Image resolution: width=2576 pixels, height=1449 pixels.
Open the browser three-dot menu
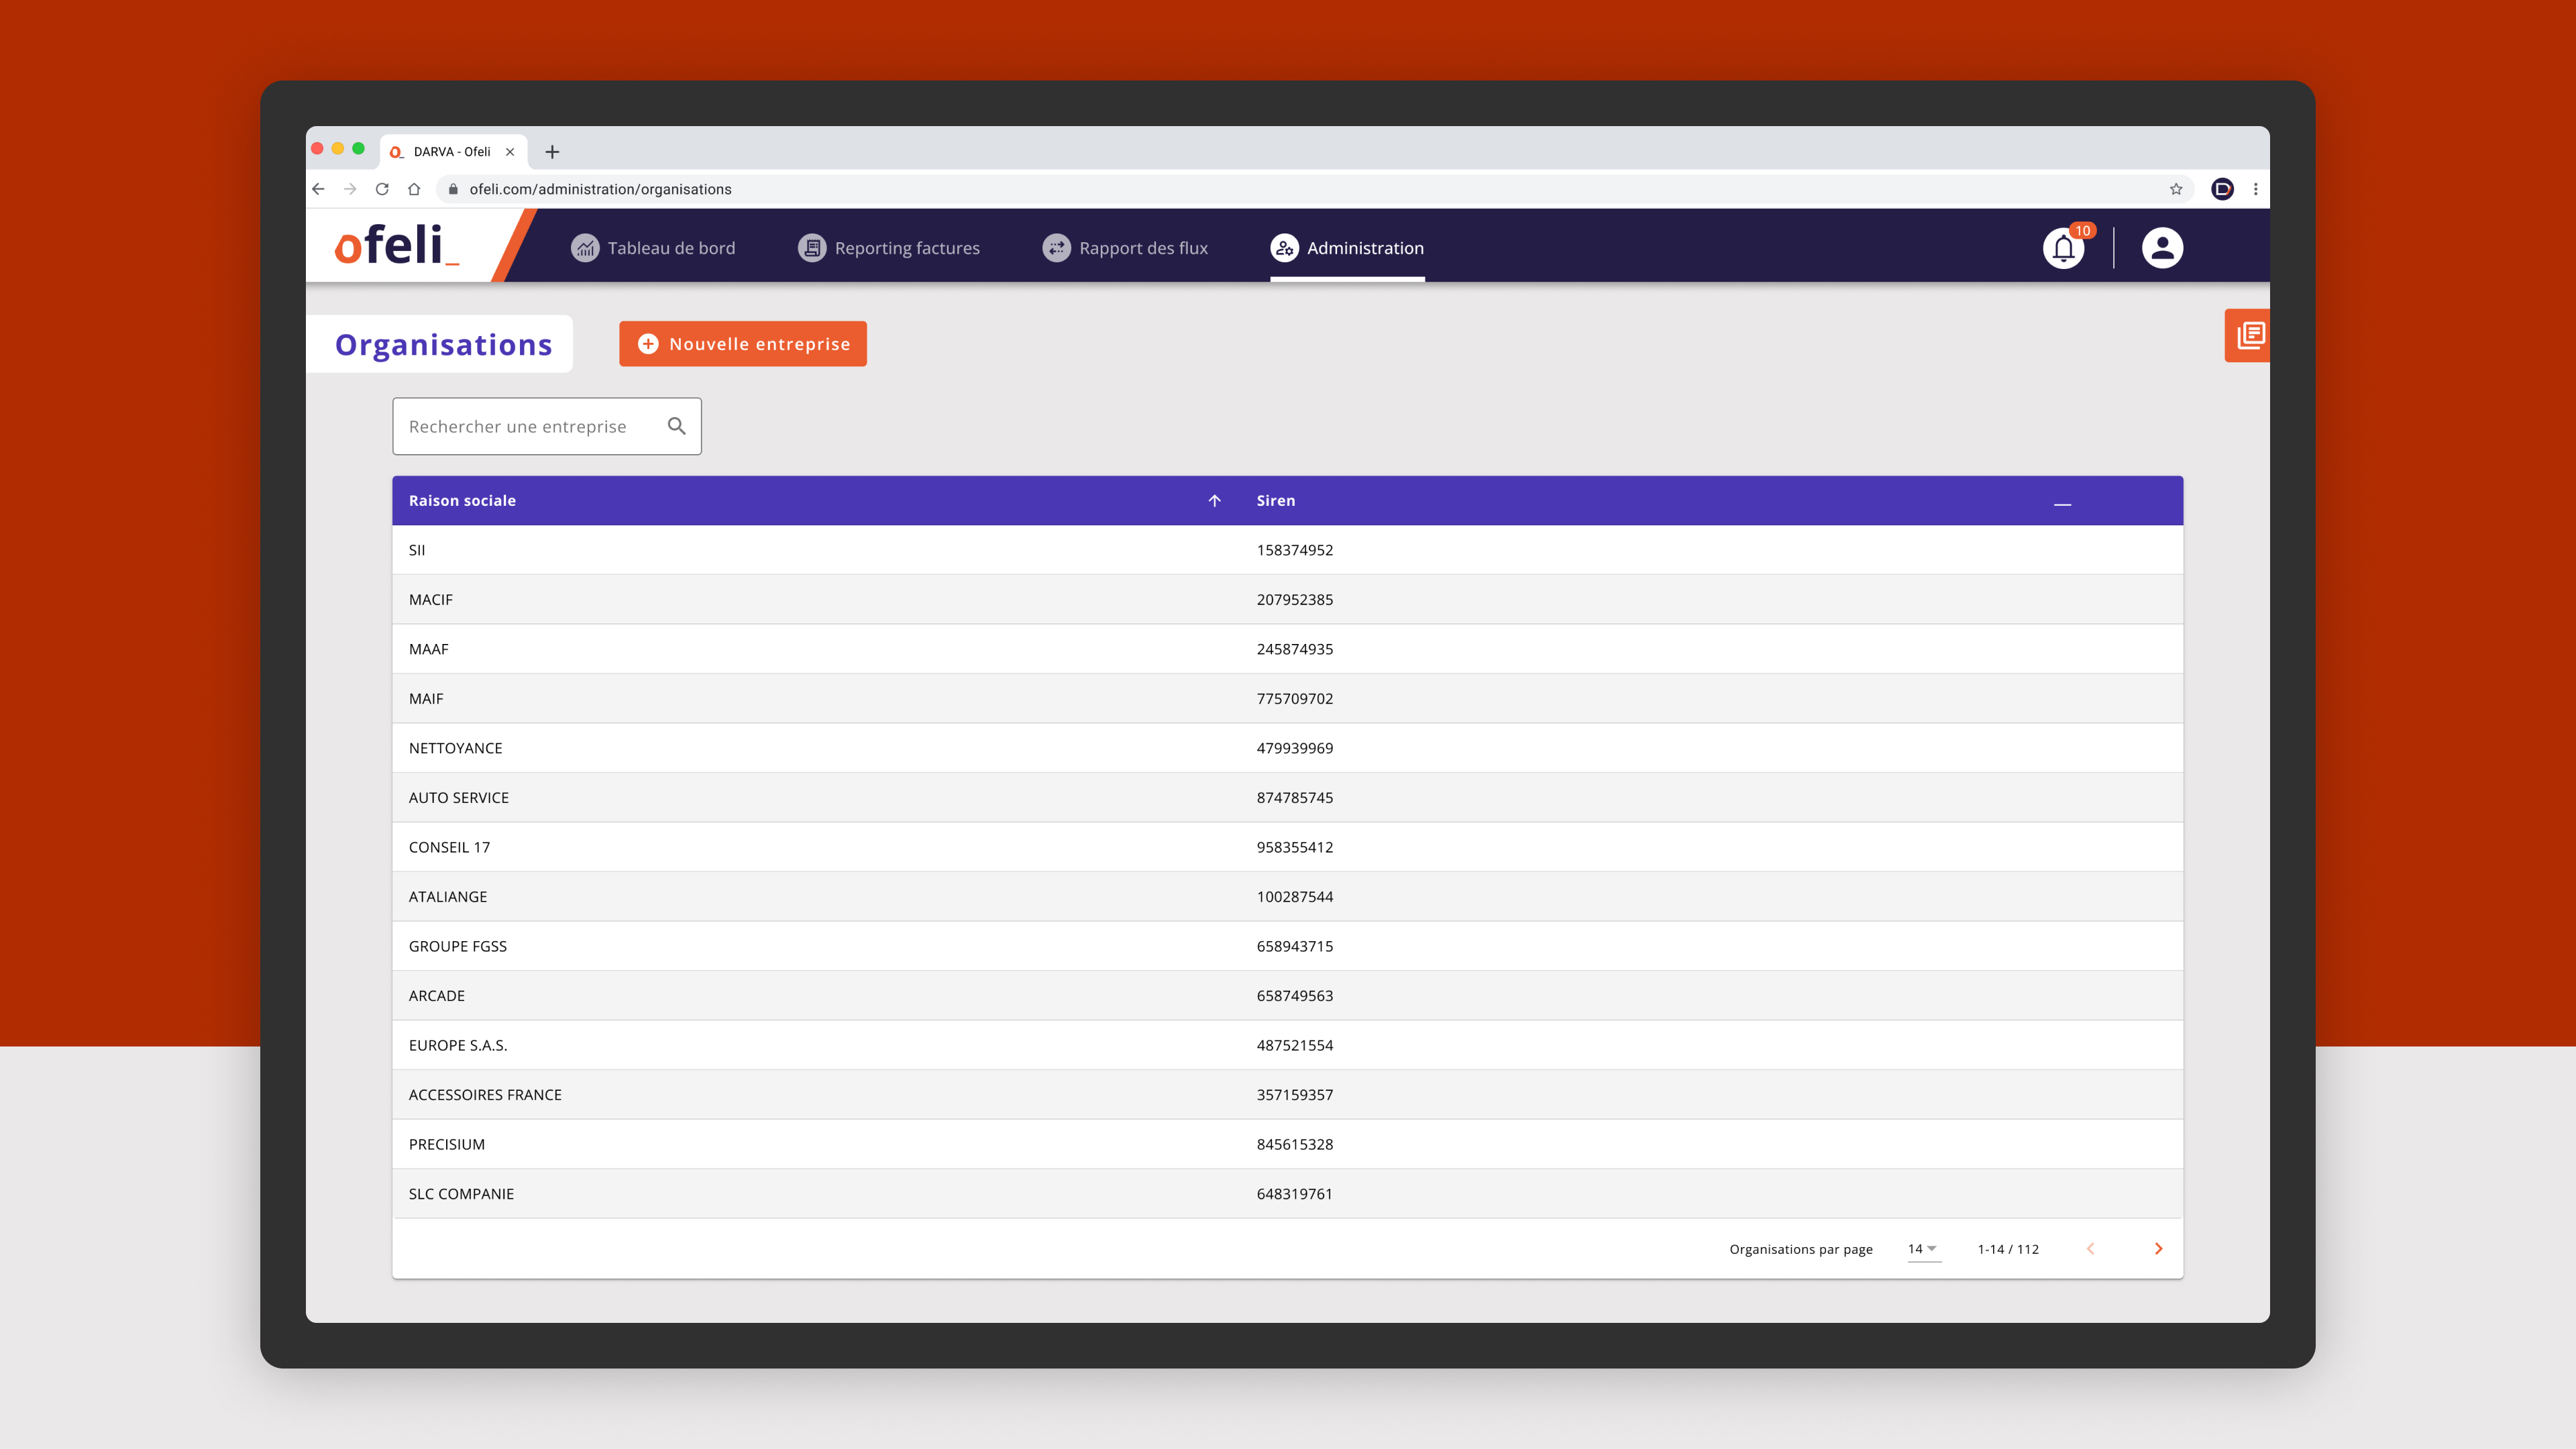(x=2255, y=189)
